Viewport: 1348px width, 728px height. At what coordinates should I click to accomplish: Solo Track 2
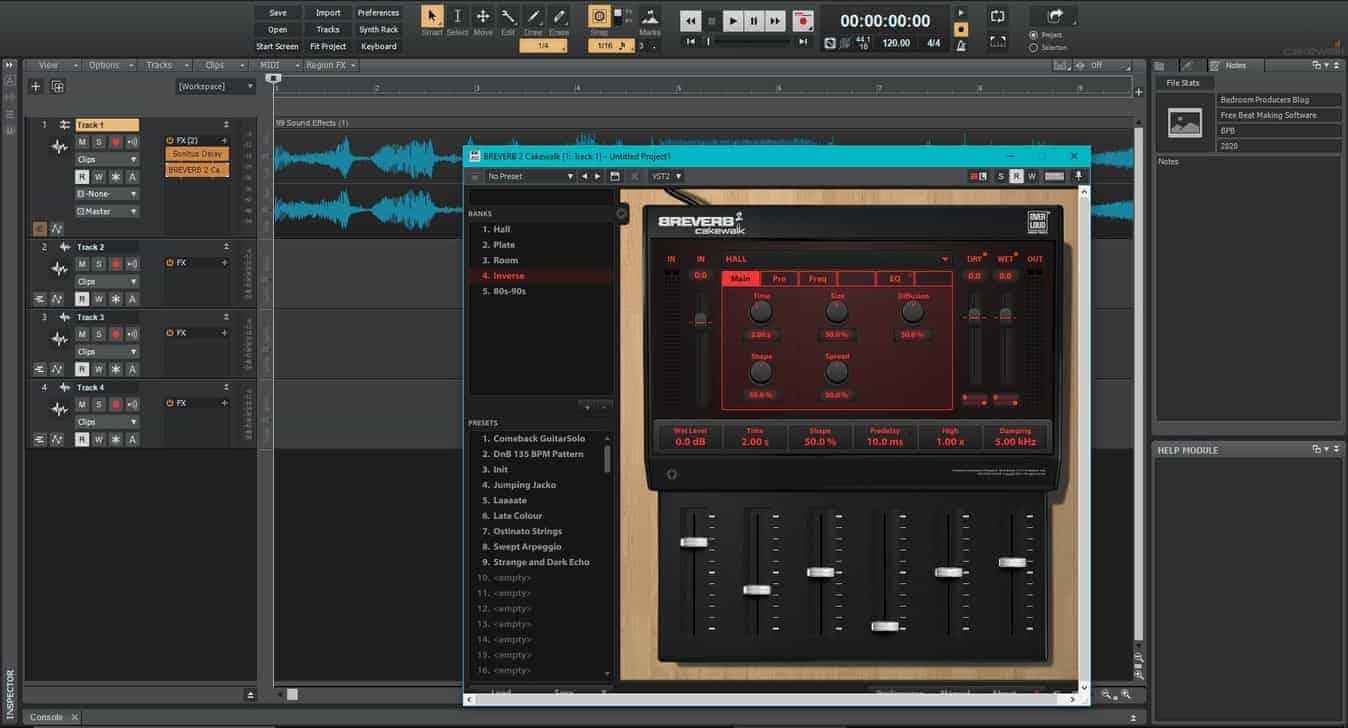pyautogui.click(x=99, y=264)
